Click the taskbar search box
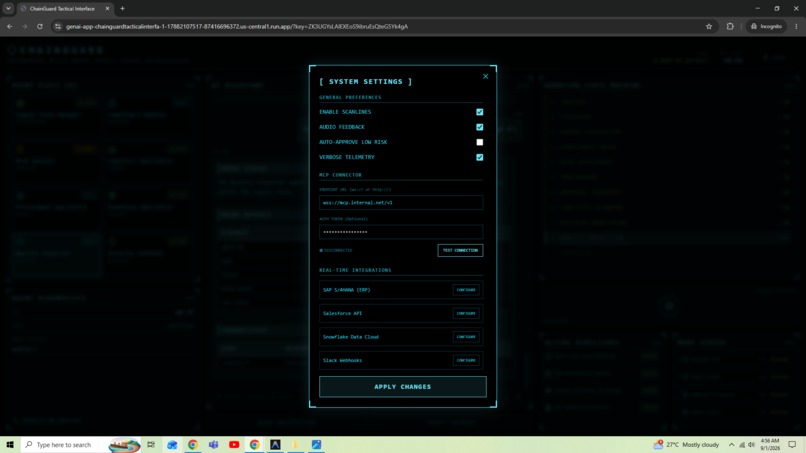 click(81, 444)
